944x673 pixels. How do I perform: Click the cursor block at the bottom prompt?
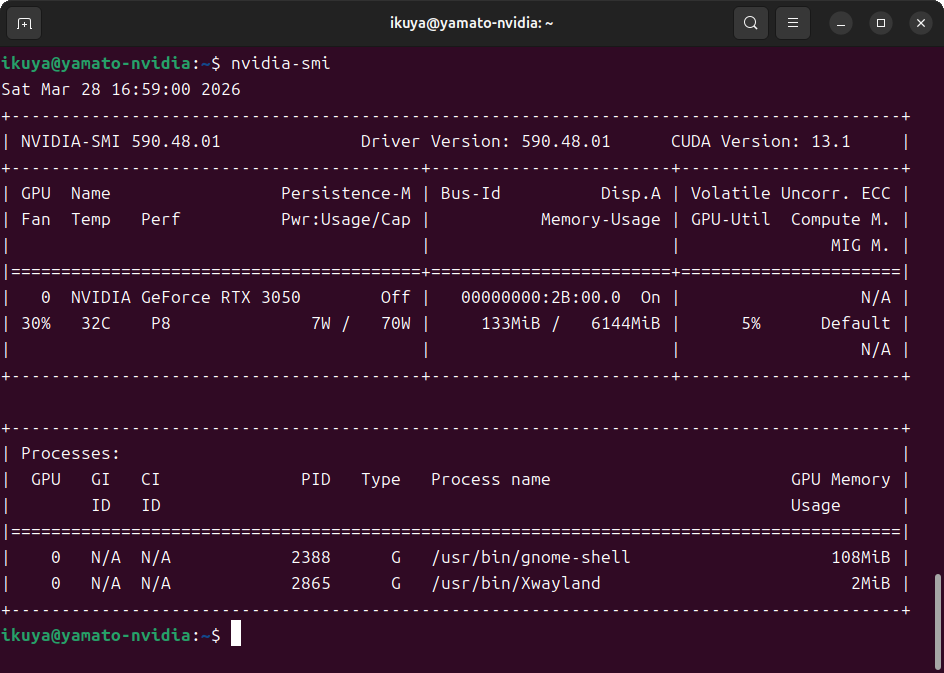(236, 634)
